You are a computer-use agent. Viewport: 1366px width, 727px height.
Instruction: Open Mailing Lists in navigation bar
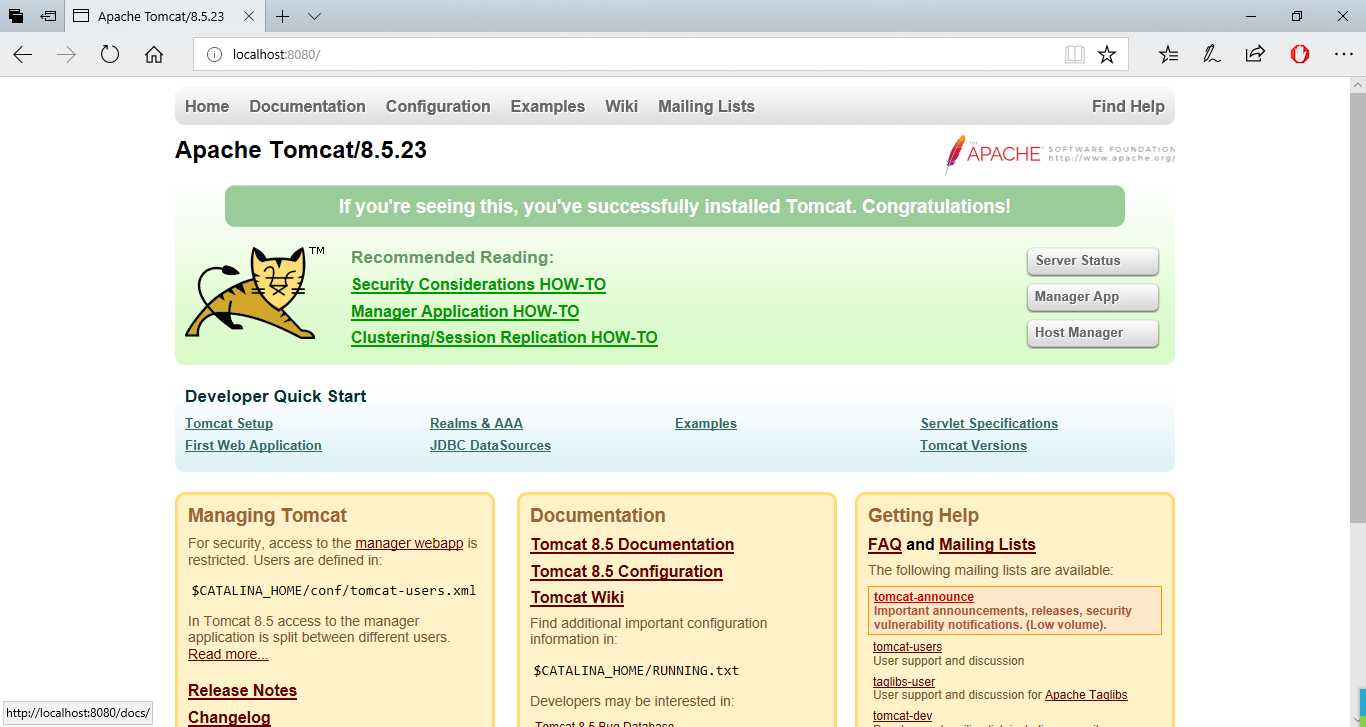coord(706,106)
